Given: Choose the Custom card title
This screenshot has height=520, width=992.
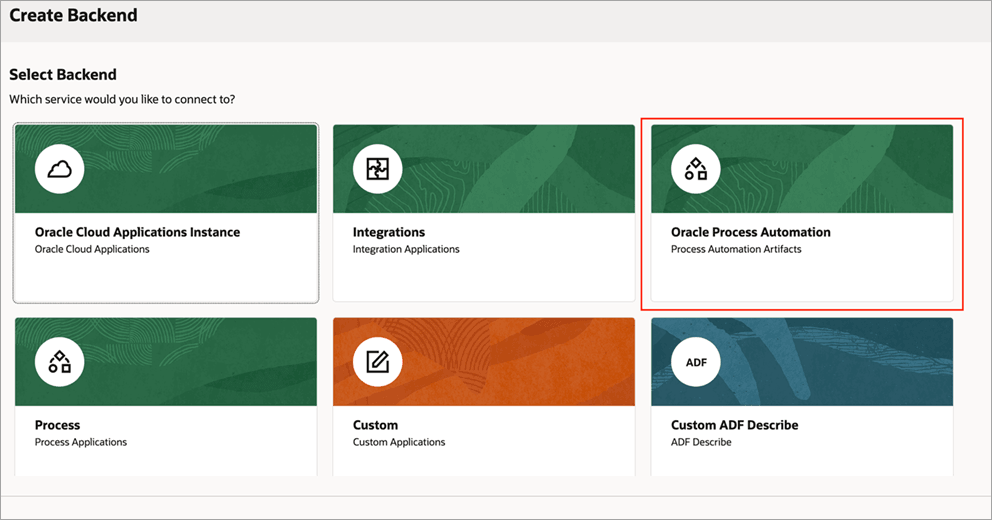Looking at the screenshot, I should tap(376, 425).
